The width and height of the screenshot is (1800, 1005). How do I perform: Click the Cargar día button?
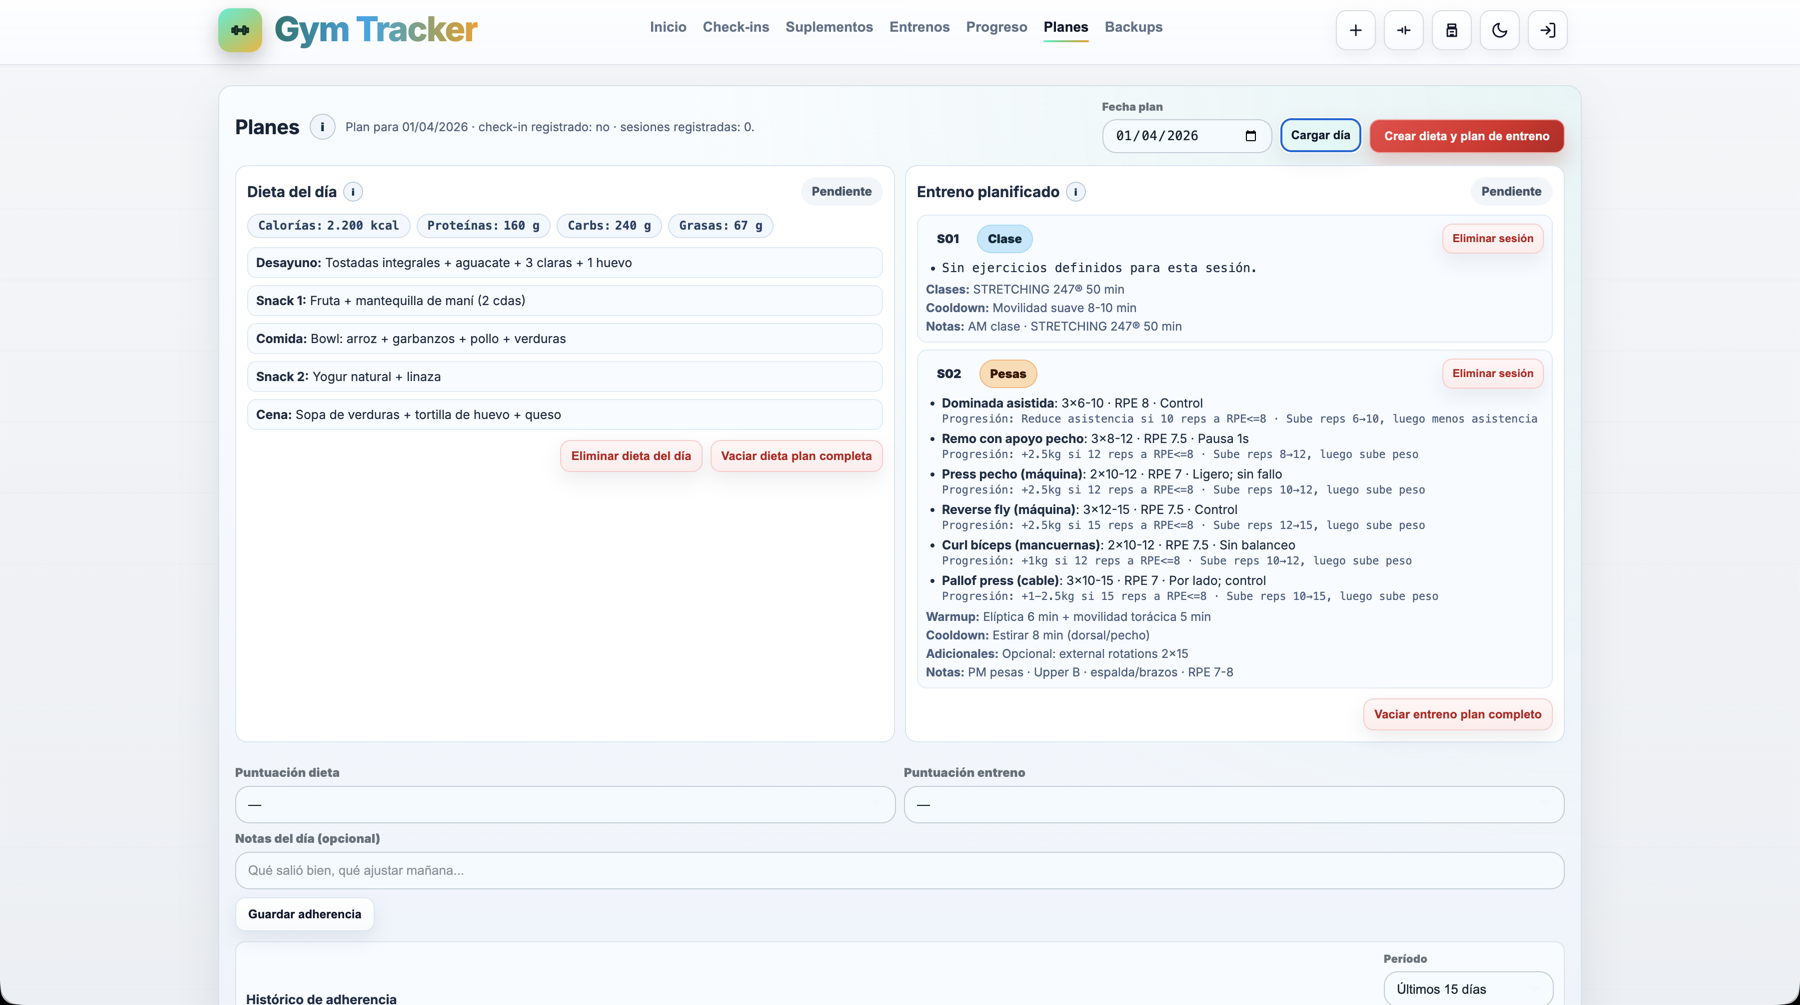tap(1320, 135)
